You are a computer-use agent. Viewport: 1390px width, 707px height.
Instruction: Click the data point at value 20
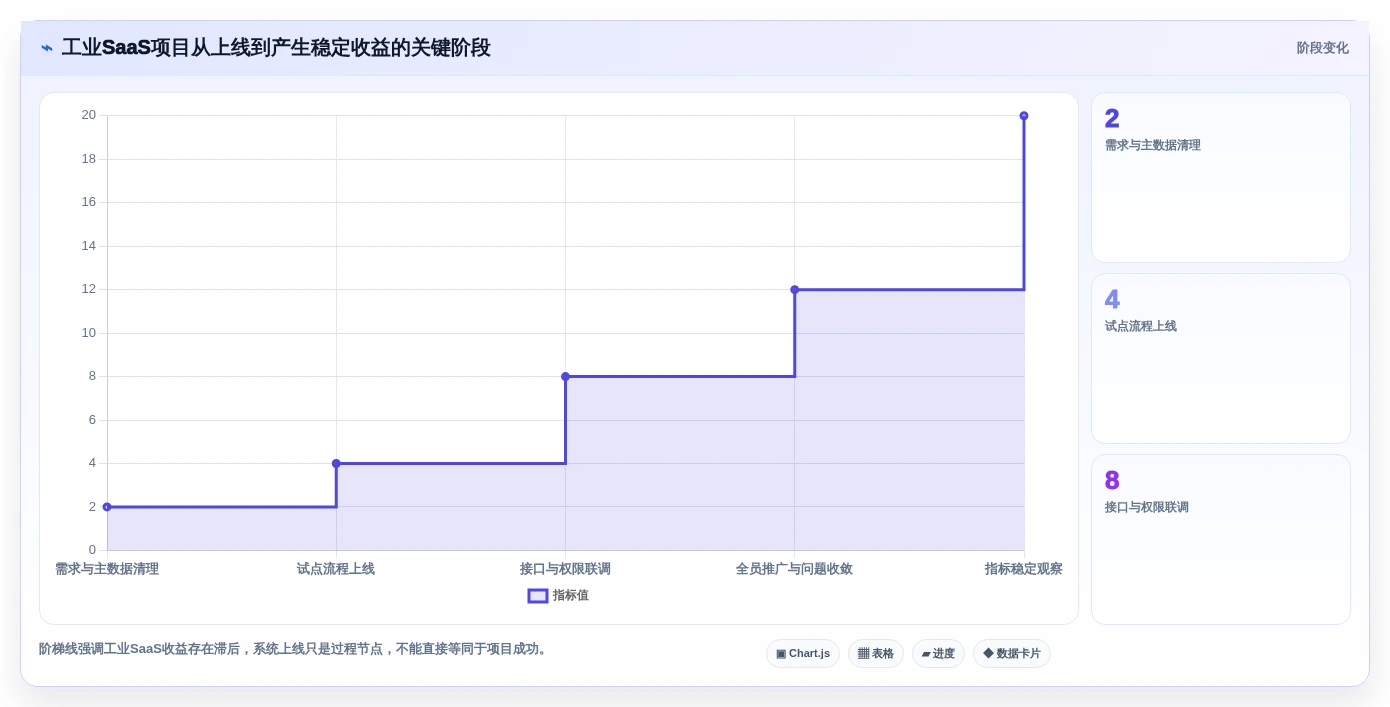(x=1024, y=116)
